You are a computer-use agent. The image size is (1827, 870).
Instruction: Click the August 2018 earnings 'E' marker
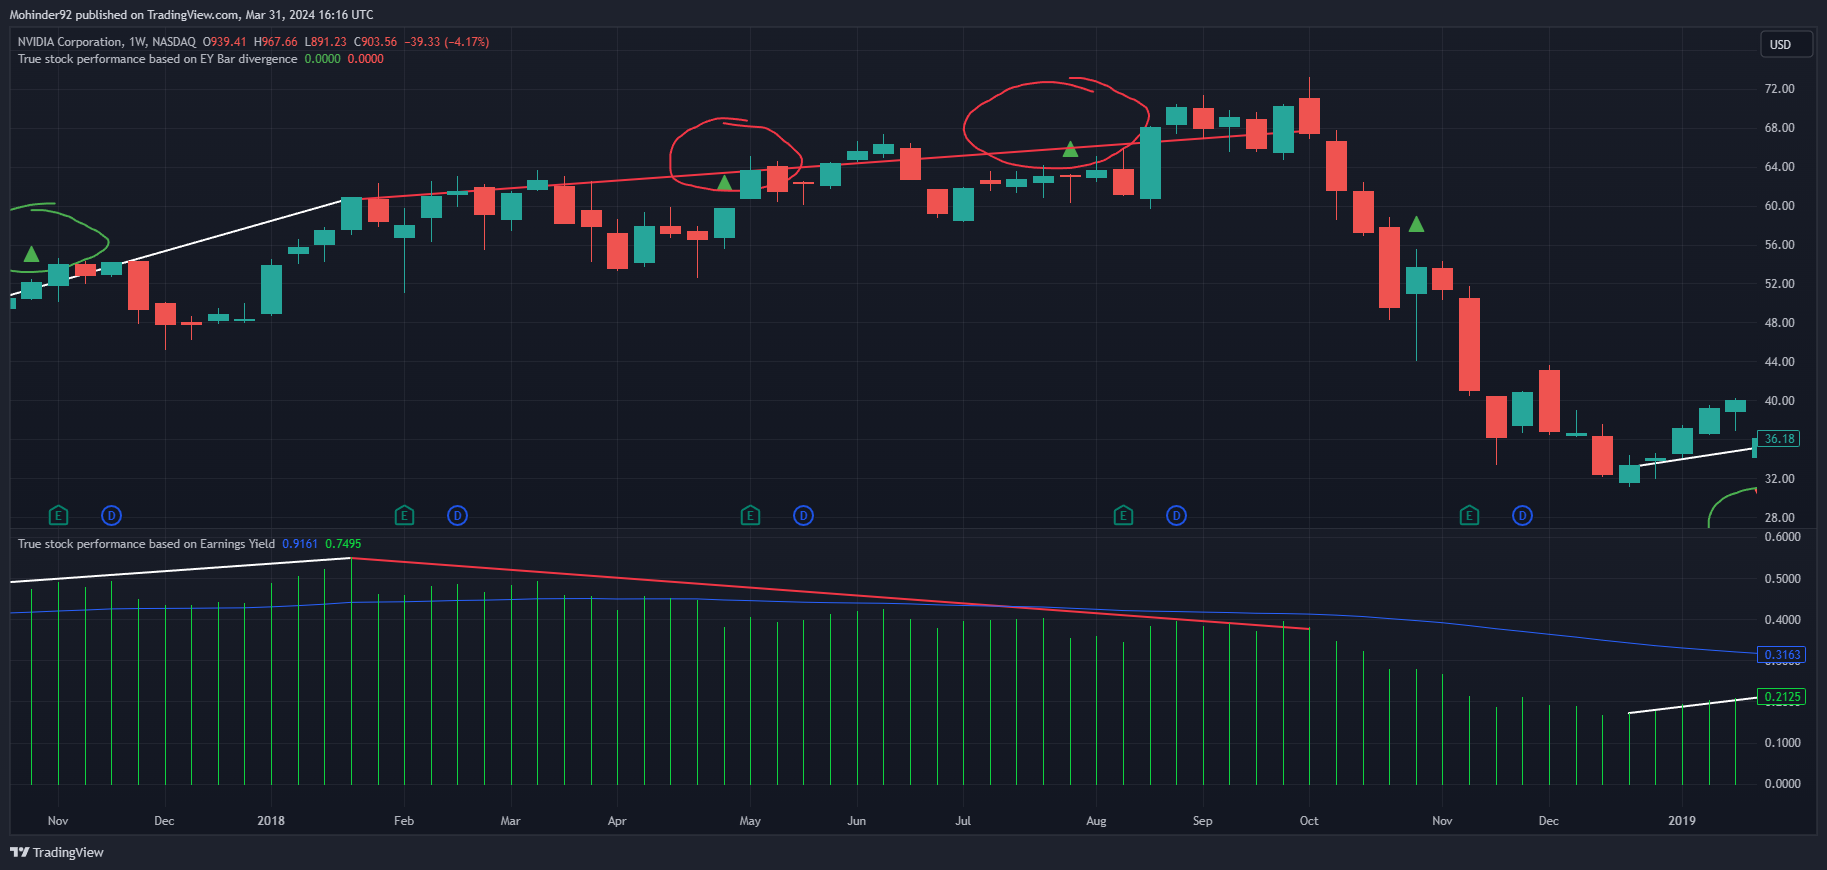pyautogui.click(x=1123, y=516)
